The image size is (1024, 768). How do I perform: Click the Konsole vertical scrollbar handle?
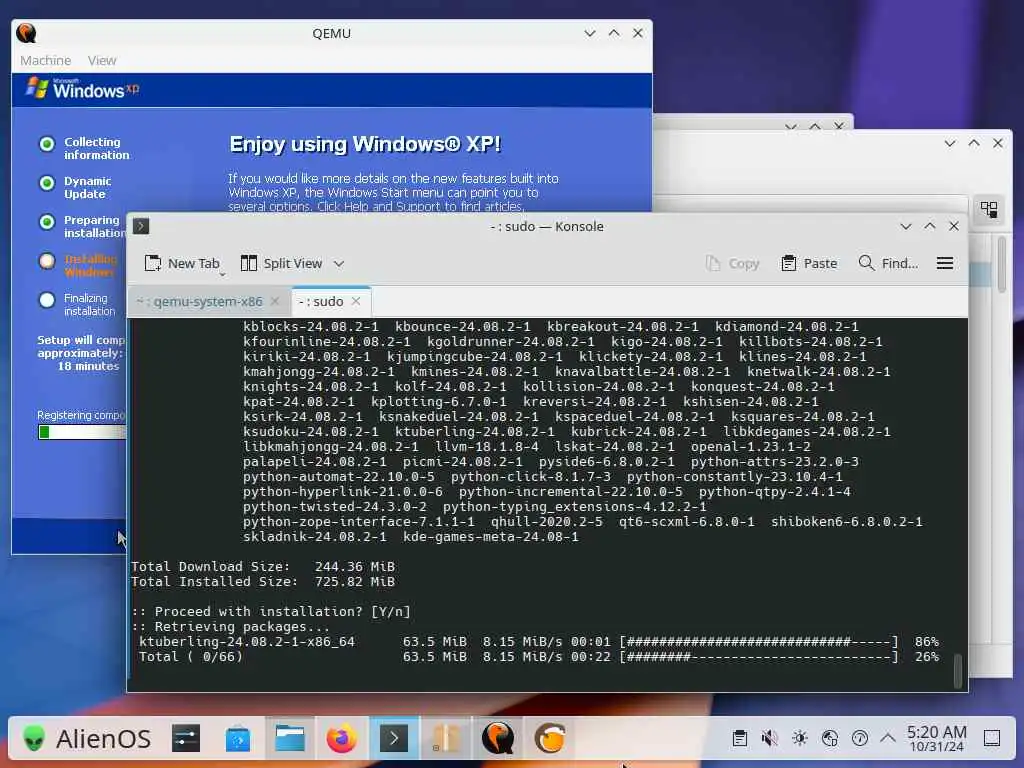(x=958, y=670)
